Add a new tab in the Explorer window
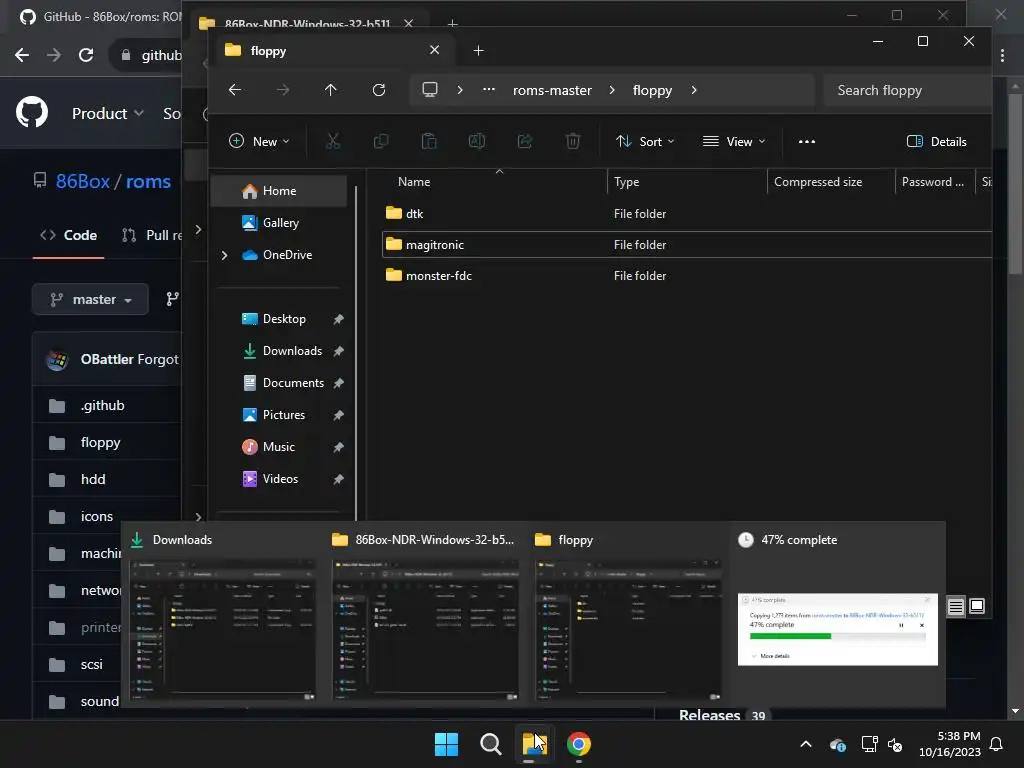Viewport: 1024px width, 768px height. click(478, 50)
